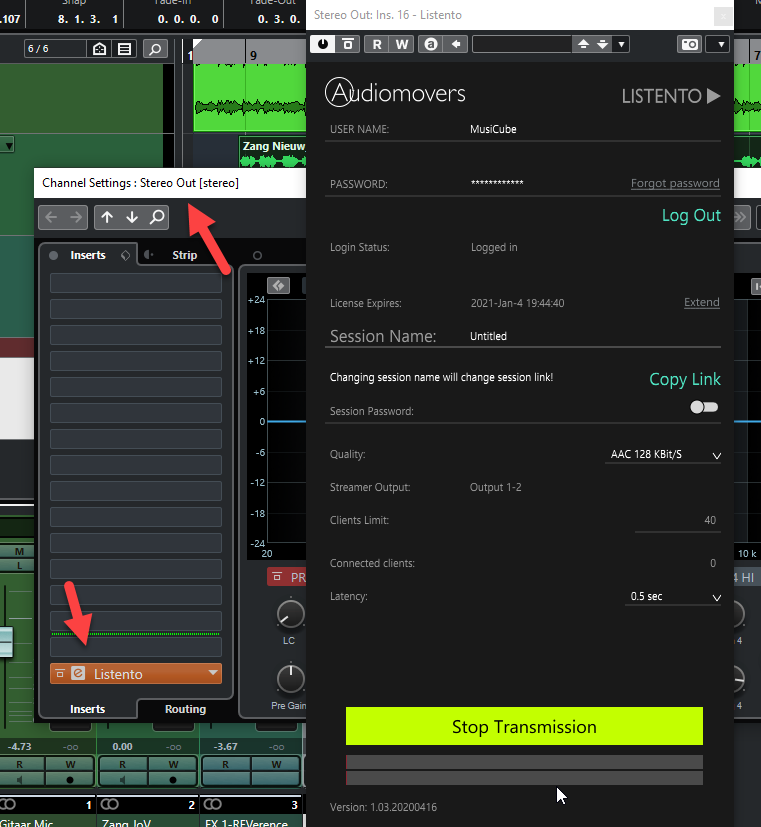Click the first empty insert slot
This screenshot has height=827, width=761.
click(136, 283)
